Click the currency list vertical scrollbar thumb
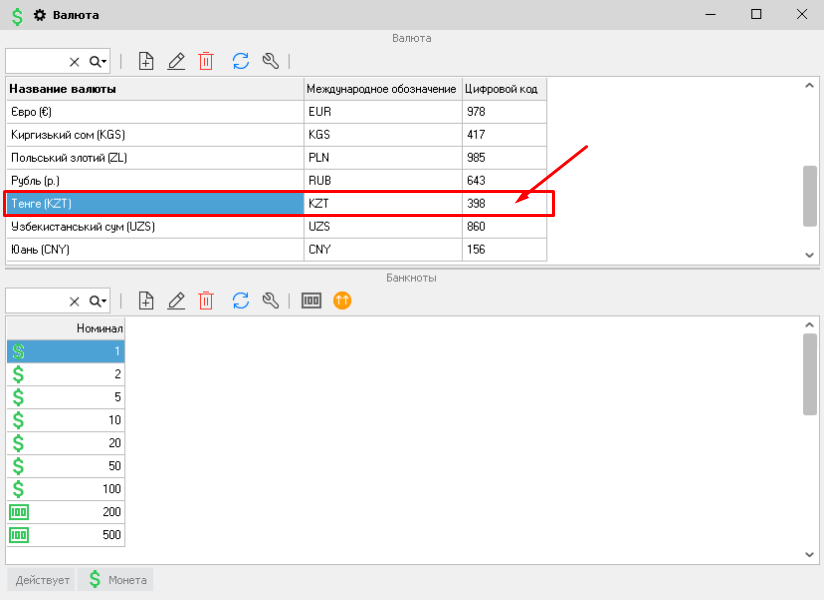 click(x=810, y=196)
